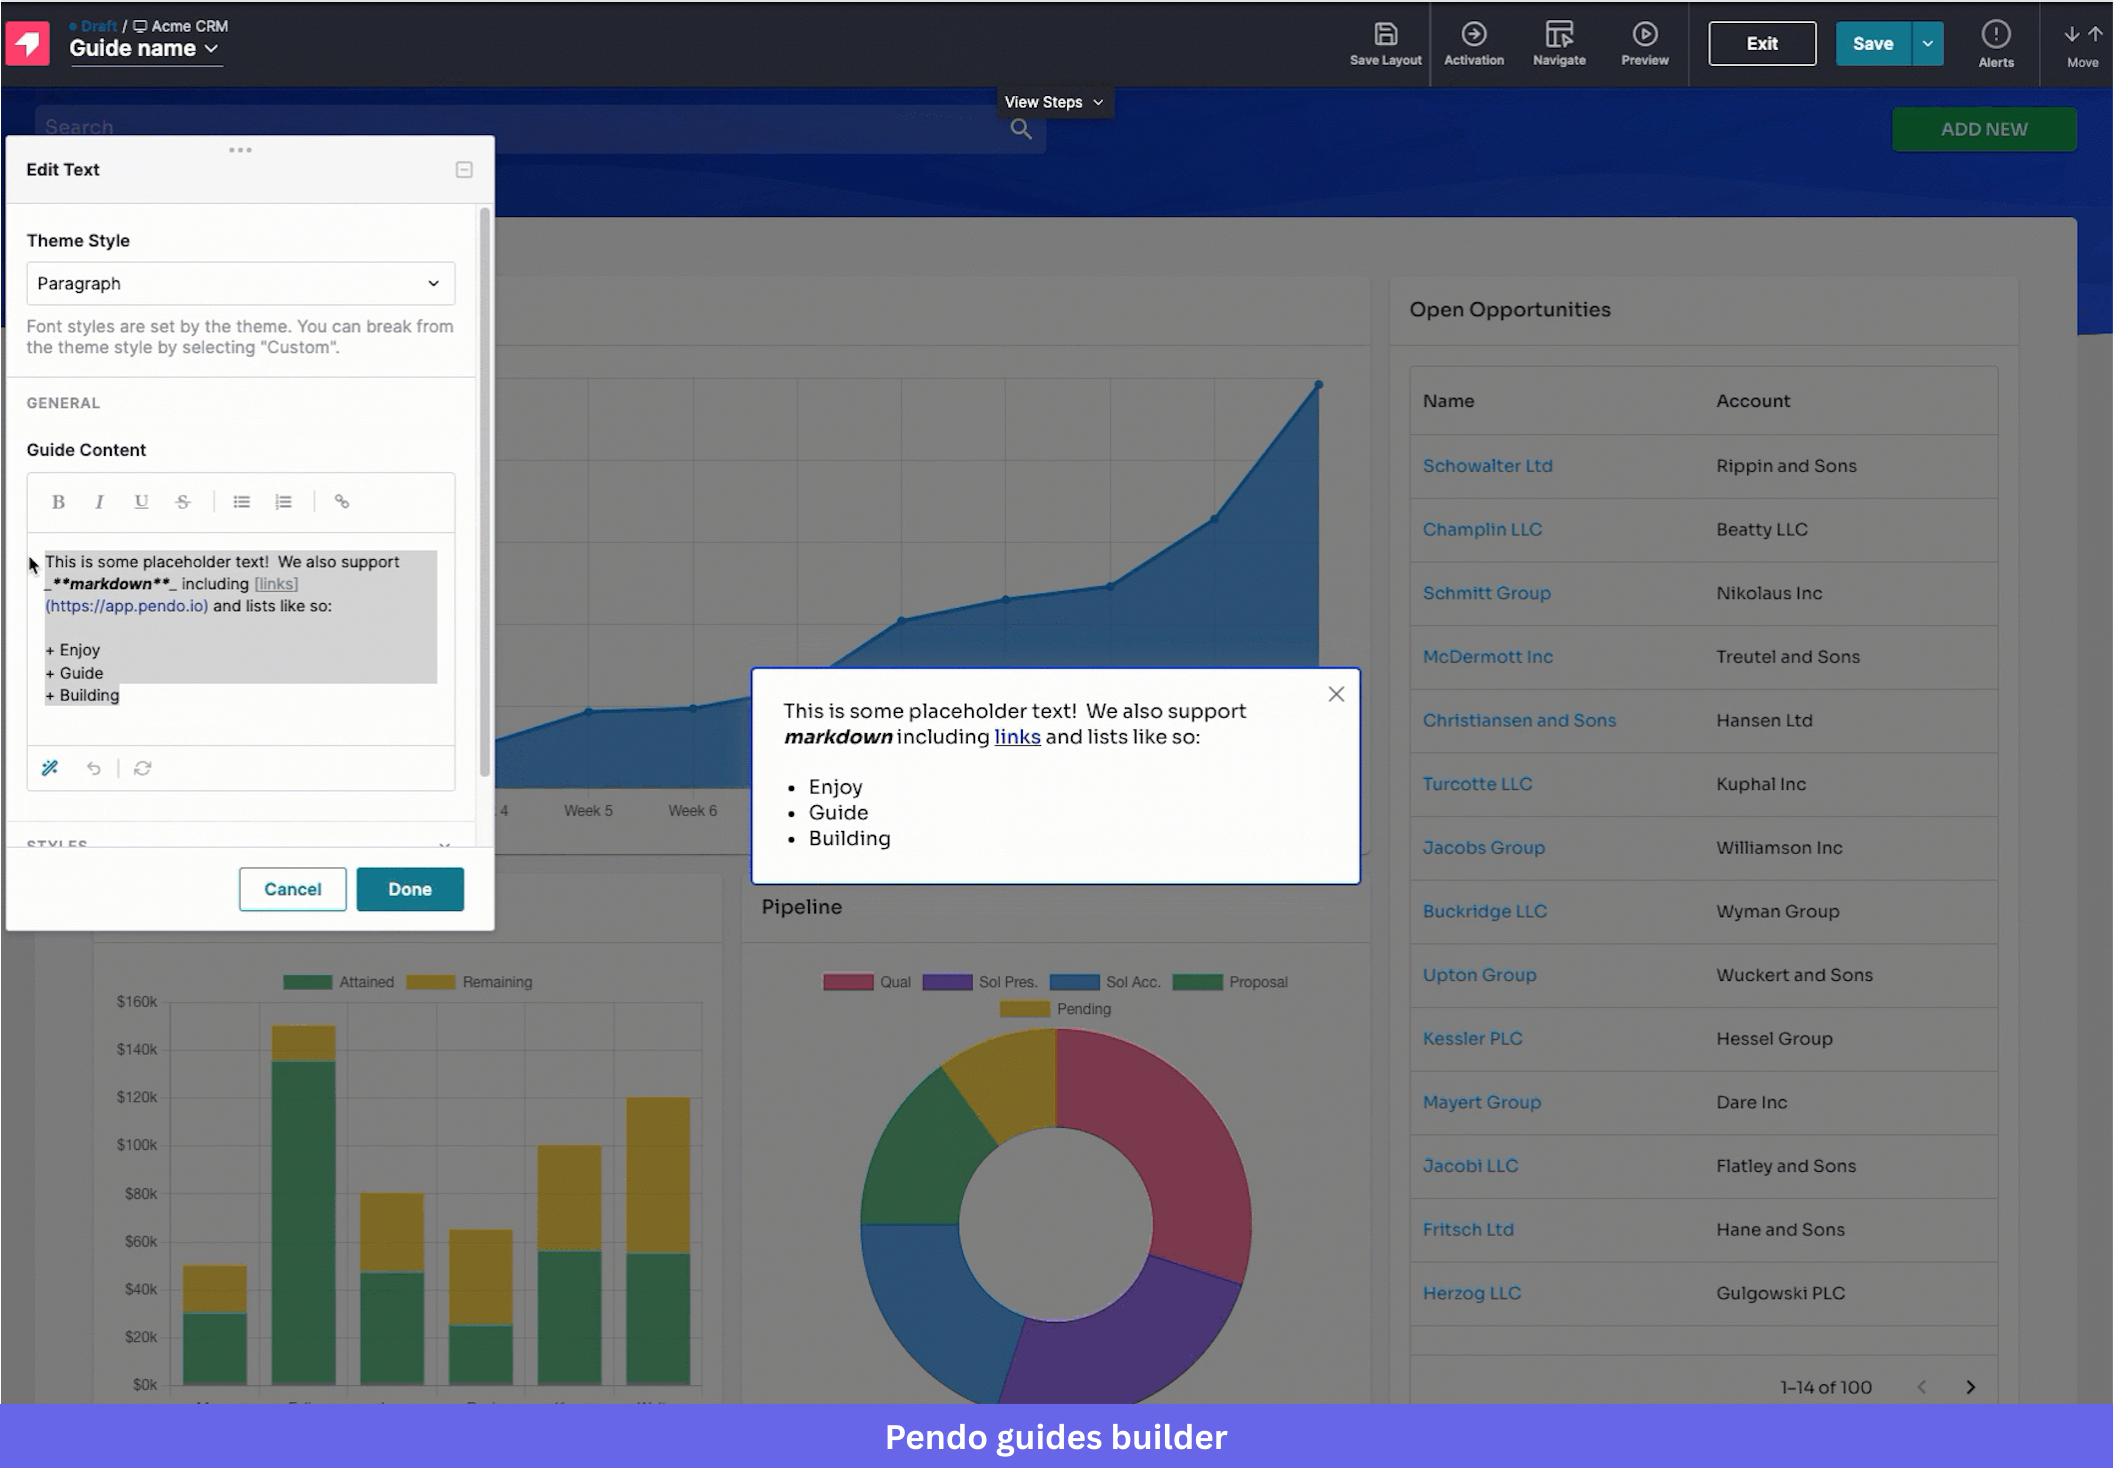Screen dimensions: 2114x1468
Task: Apply strikethrough to the selected text
Action: (183, 502)
